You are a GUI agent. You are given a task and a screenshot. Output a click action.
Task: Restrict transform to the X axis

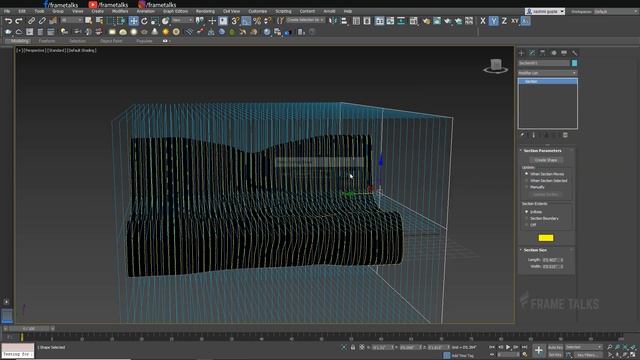[x=483, y=21]
